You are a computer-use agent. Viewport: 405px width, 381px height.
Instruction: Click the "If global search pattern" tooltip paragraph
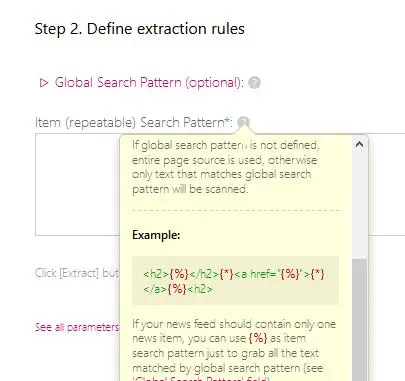[225, 167]
